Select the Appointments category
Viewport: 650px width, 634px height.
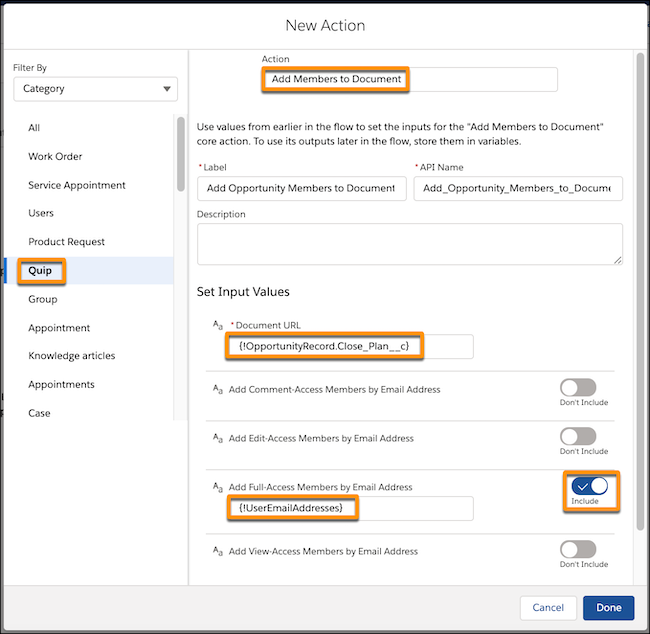(61, 384)
